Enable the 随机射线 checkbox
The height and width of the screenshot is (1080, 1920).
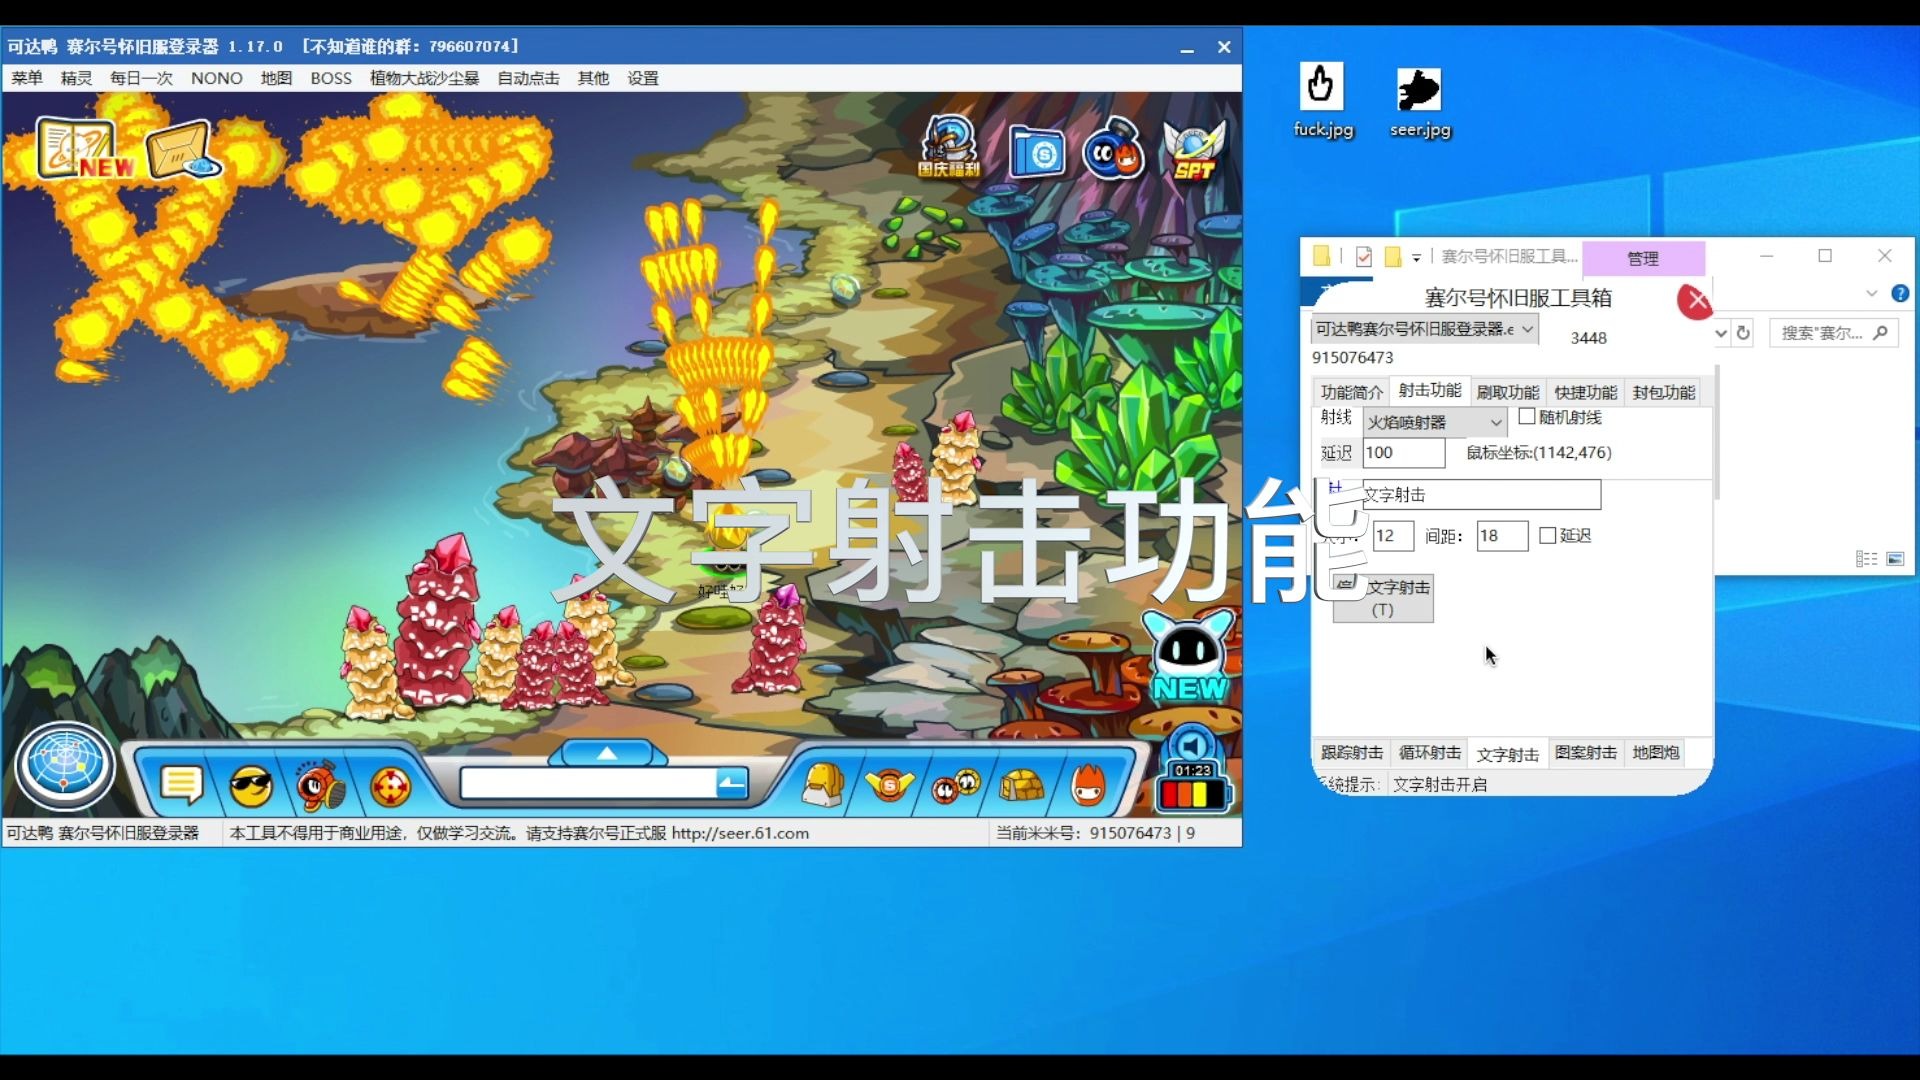click(x=1527, y=417)
